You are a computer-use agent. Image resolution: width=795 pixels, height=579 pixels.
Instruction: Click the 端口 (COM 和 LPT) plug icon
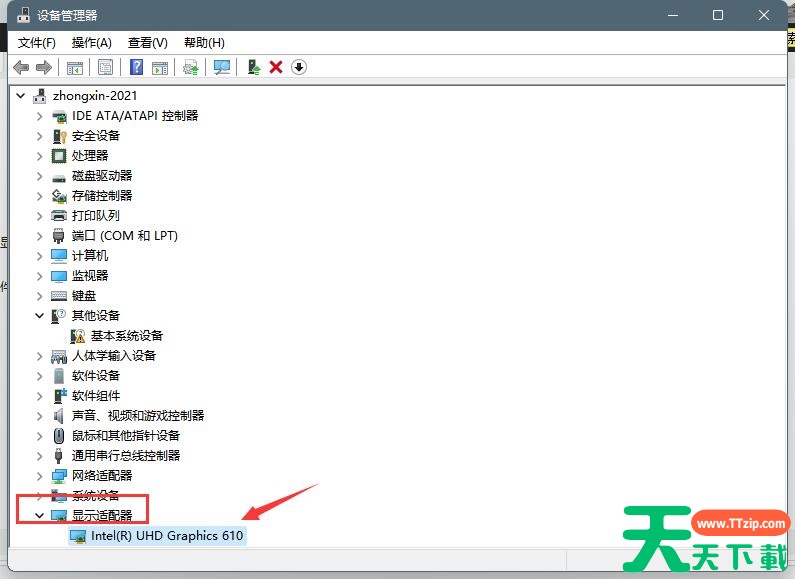tap(59, 236)
